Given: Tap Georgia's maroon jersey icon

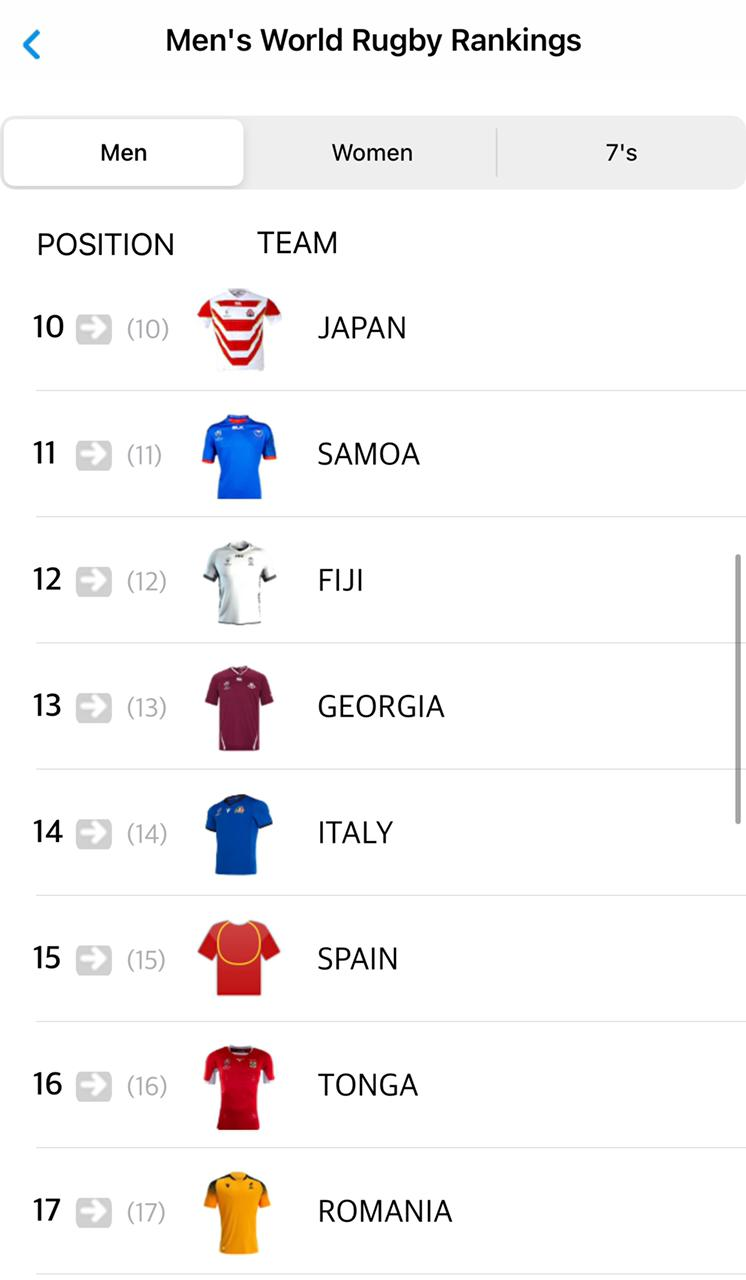Looking at the screenshot, I should tap(238, 708).
